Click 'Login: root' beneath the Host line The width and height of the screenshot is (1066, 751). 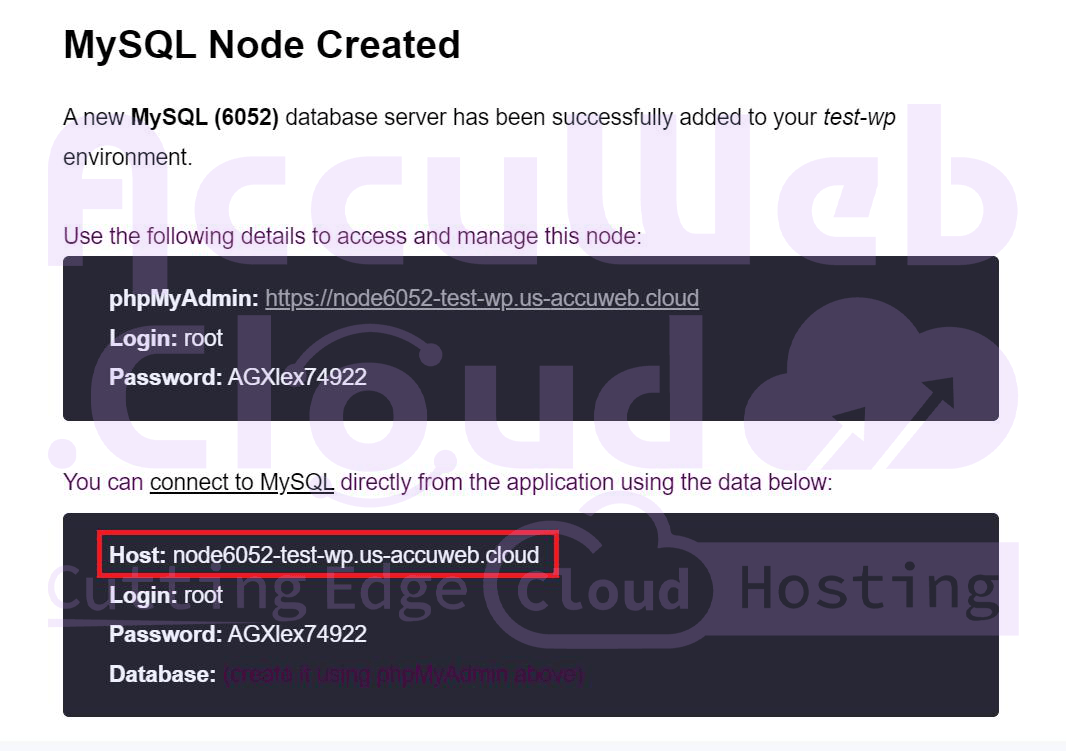pyautogui.click(x=166, y=595)
